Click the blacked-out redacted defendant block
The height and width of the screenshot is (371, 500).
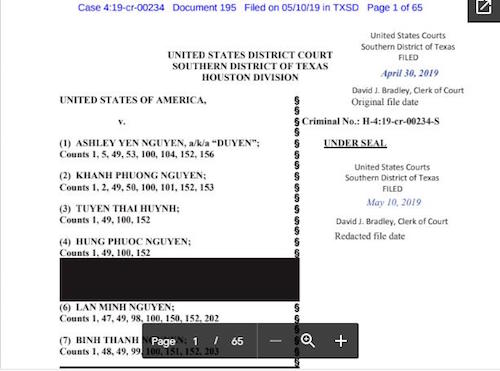pyautogui.click(x=180, y=279)
